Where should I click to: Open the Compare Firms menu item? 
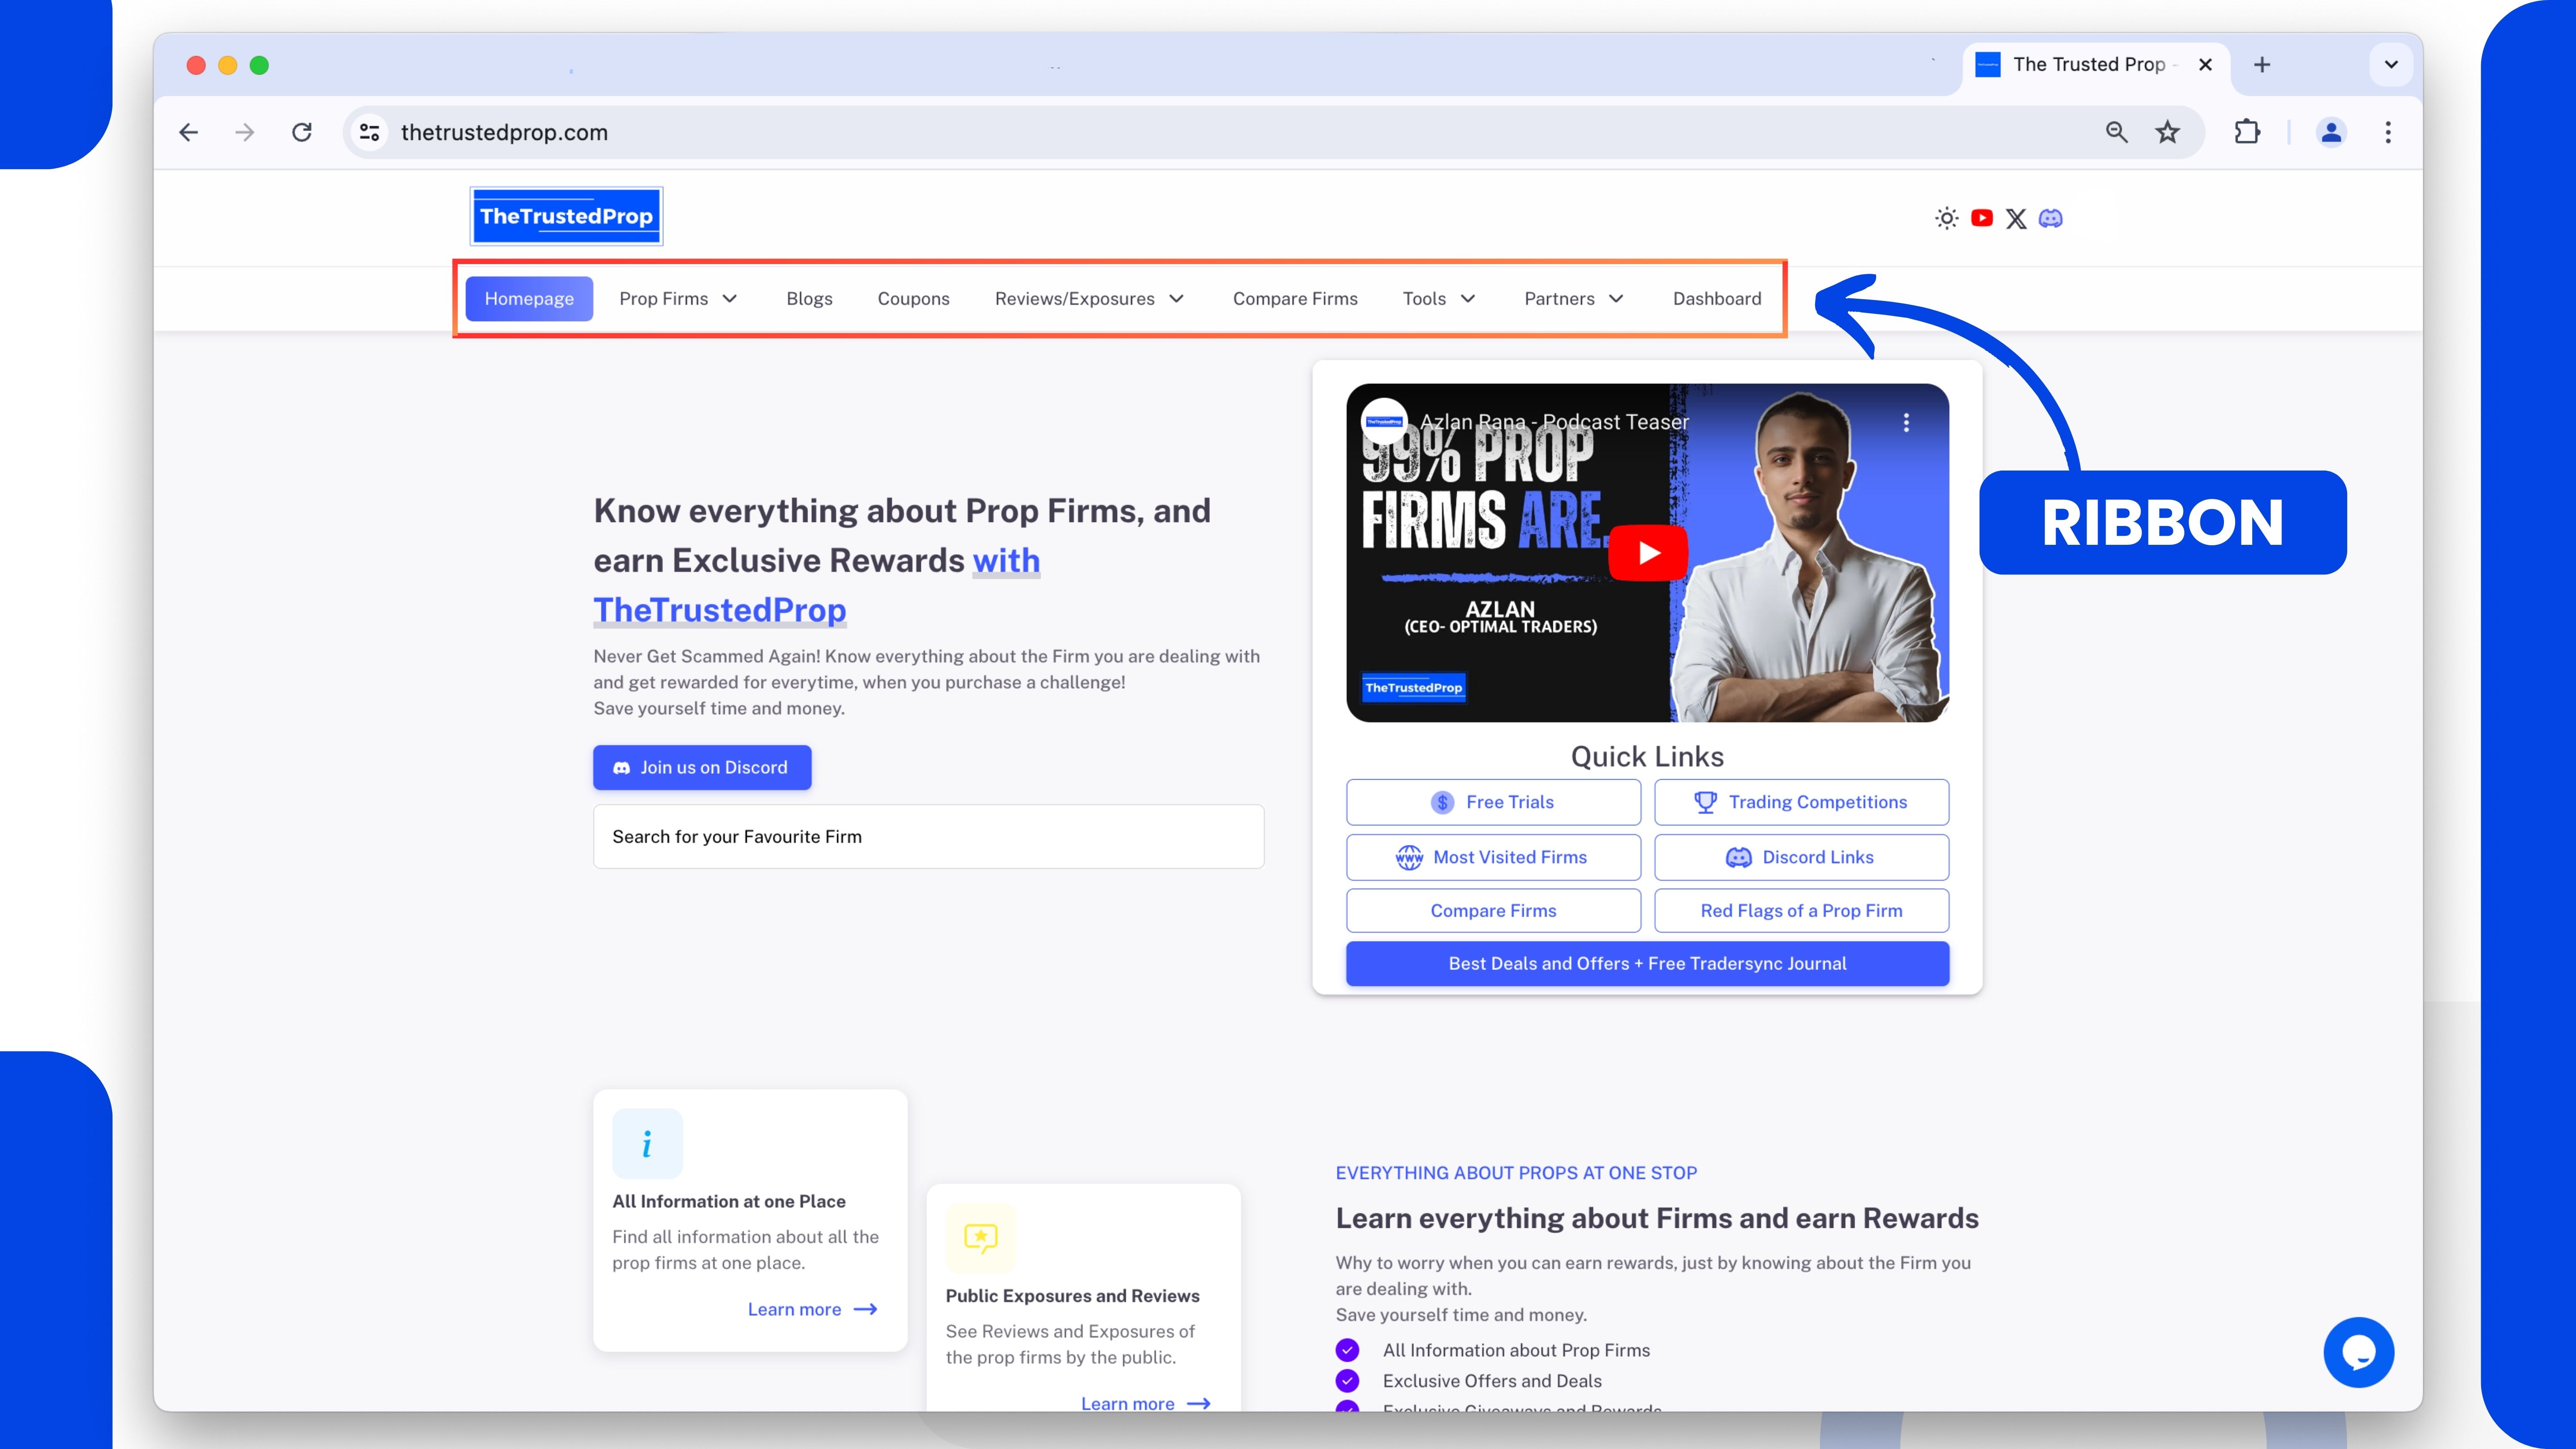[1295, 299]
